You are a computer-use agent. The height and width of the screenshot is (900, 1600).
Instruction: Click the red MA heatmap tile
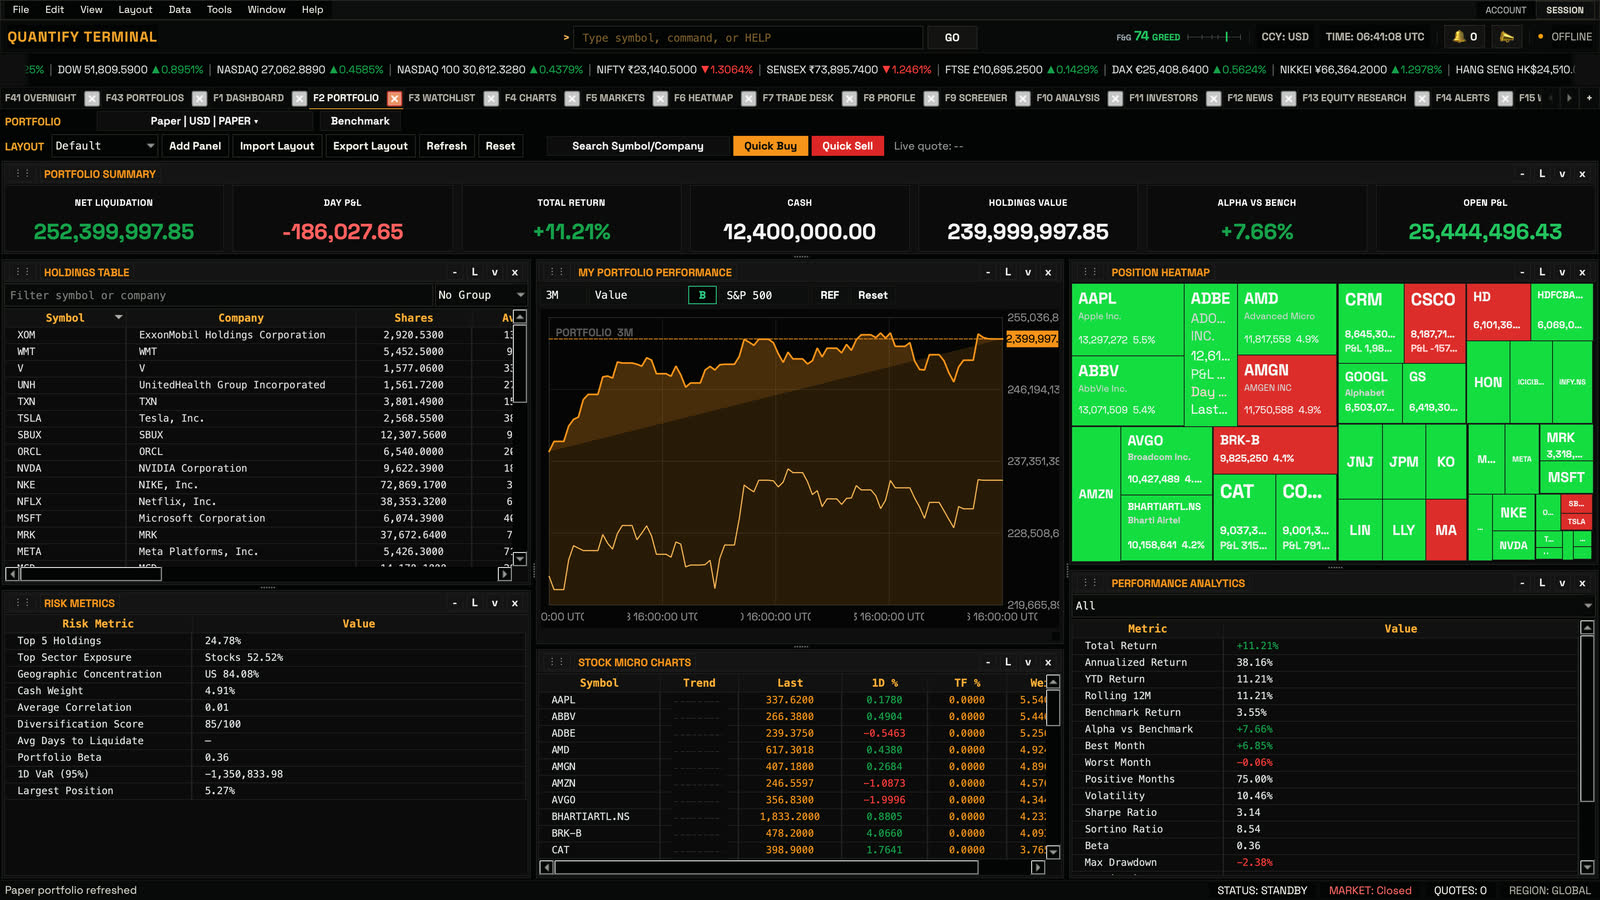click(1446, 530)
